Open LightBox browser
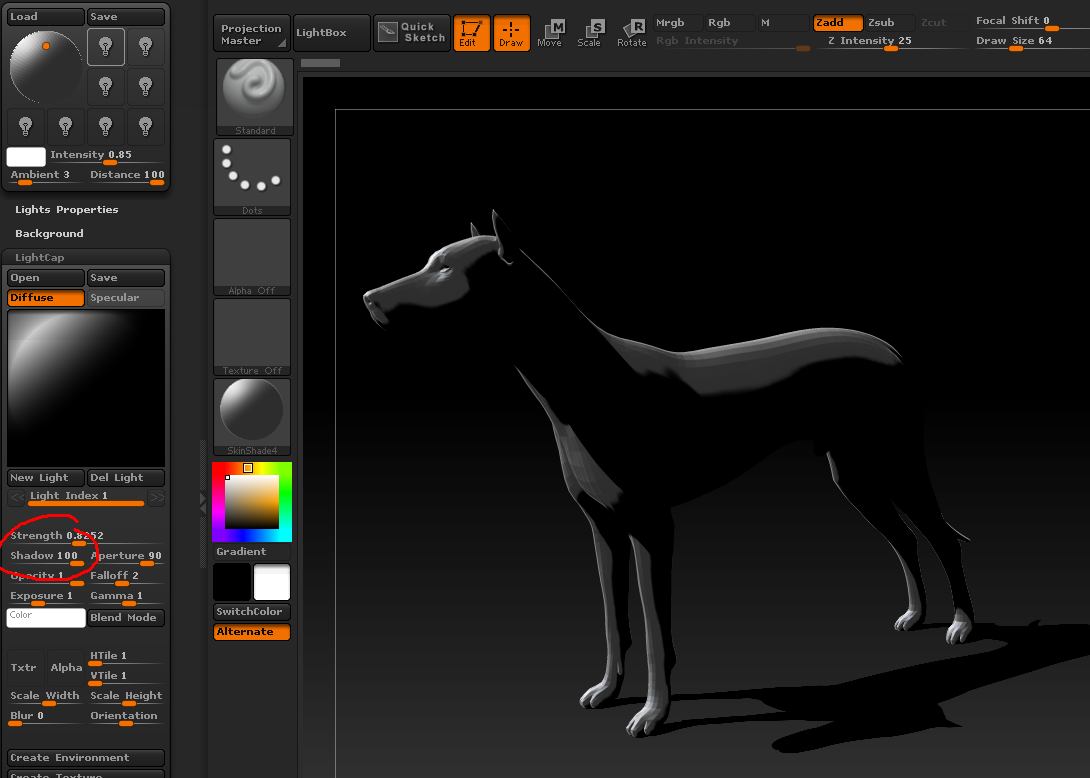The width and height of the screenshot is (1090, 778). pos(332,33)
